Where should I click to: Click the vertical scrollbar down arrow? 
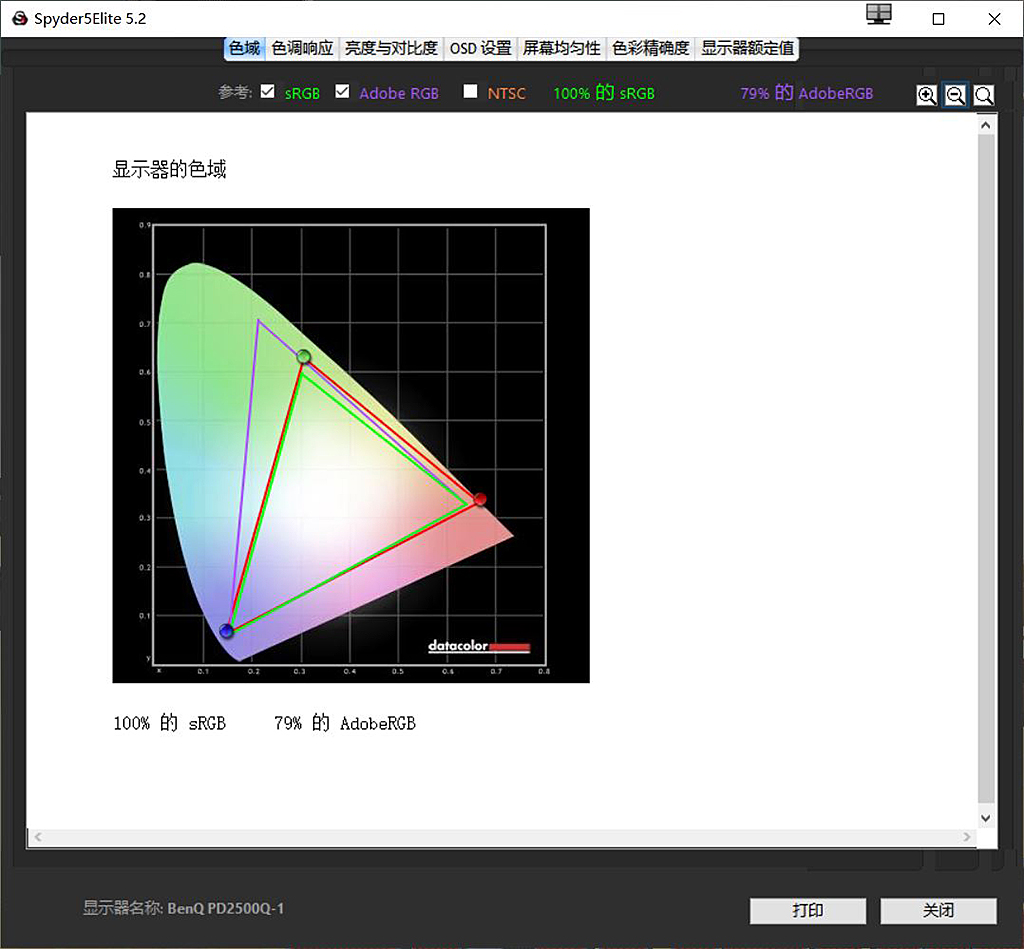(x=985, y=817)
